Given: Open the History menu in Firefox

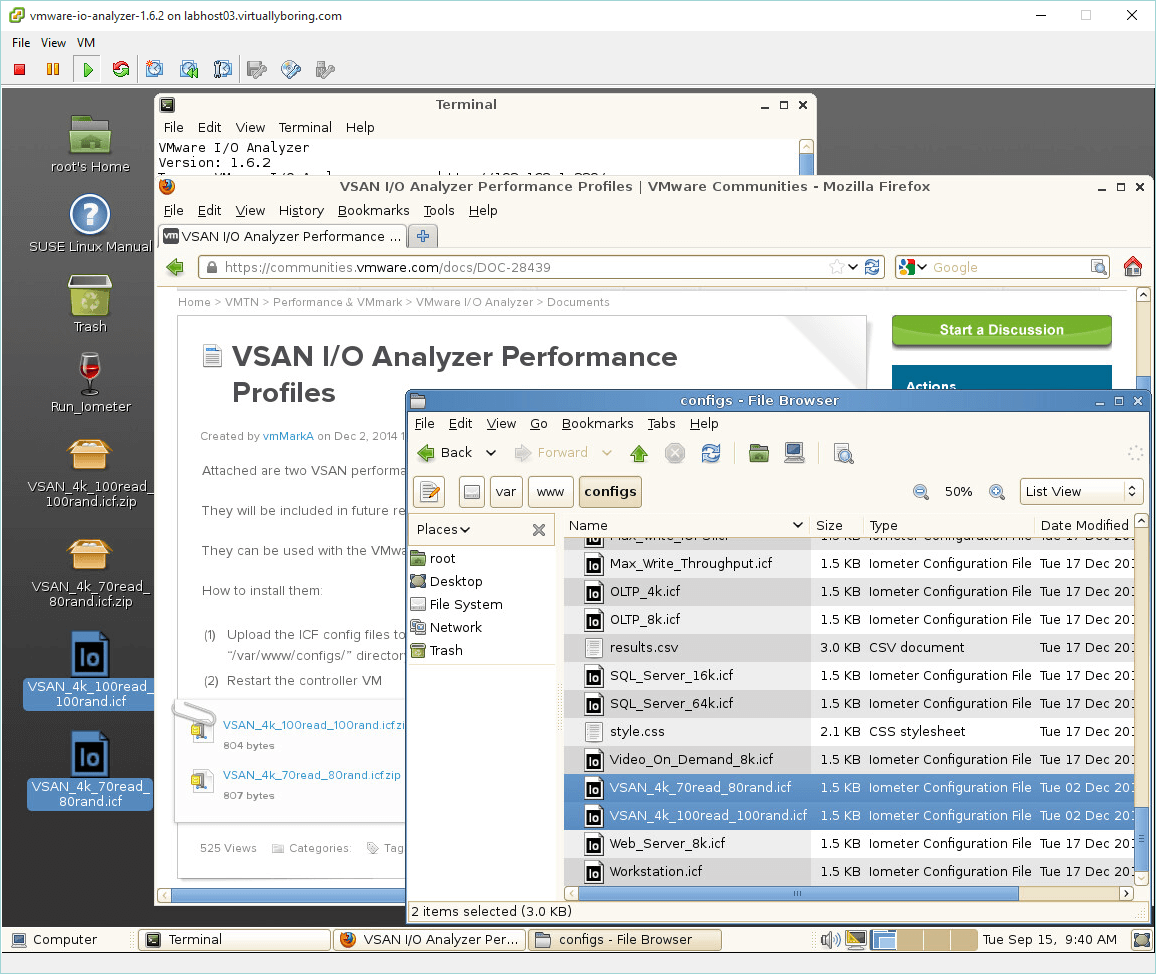Looking at the screenshot, I should click(x=301, y=210).
